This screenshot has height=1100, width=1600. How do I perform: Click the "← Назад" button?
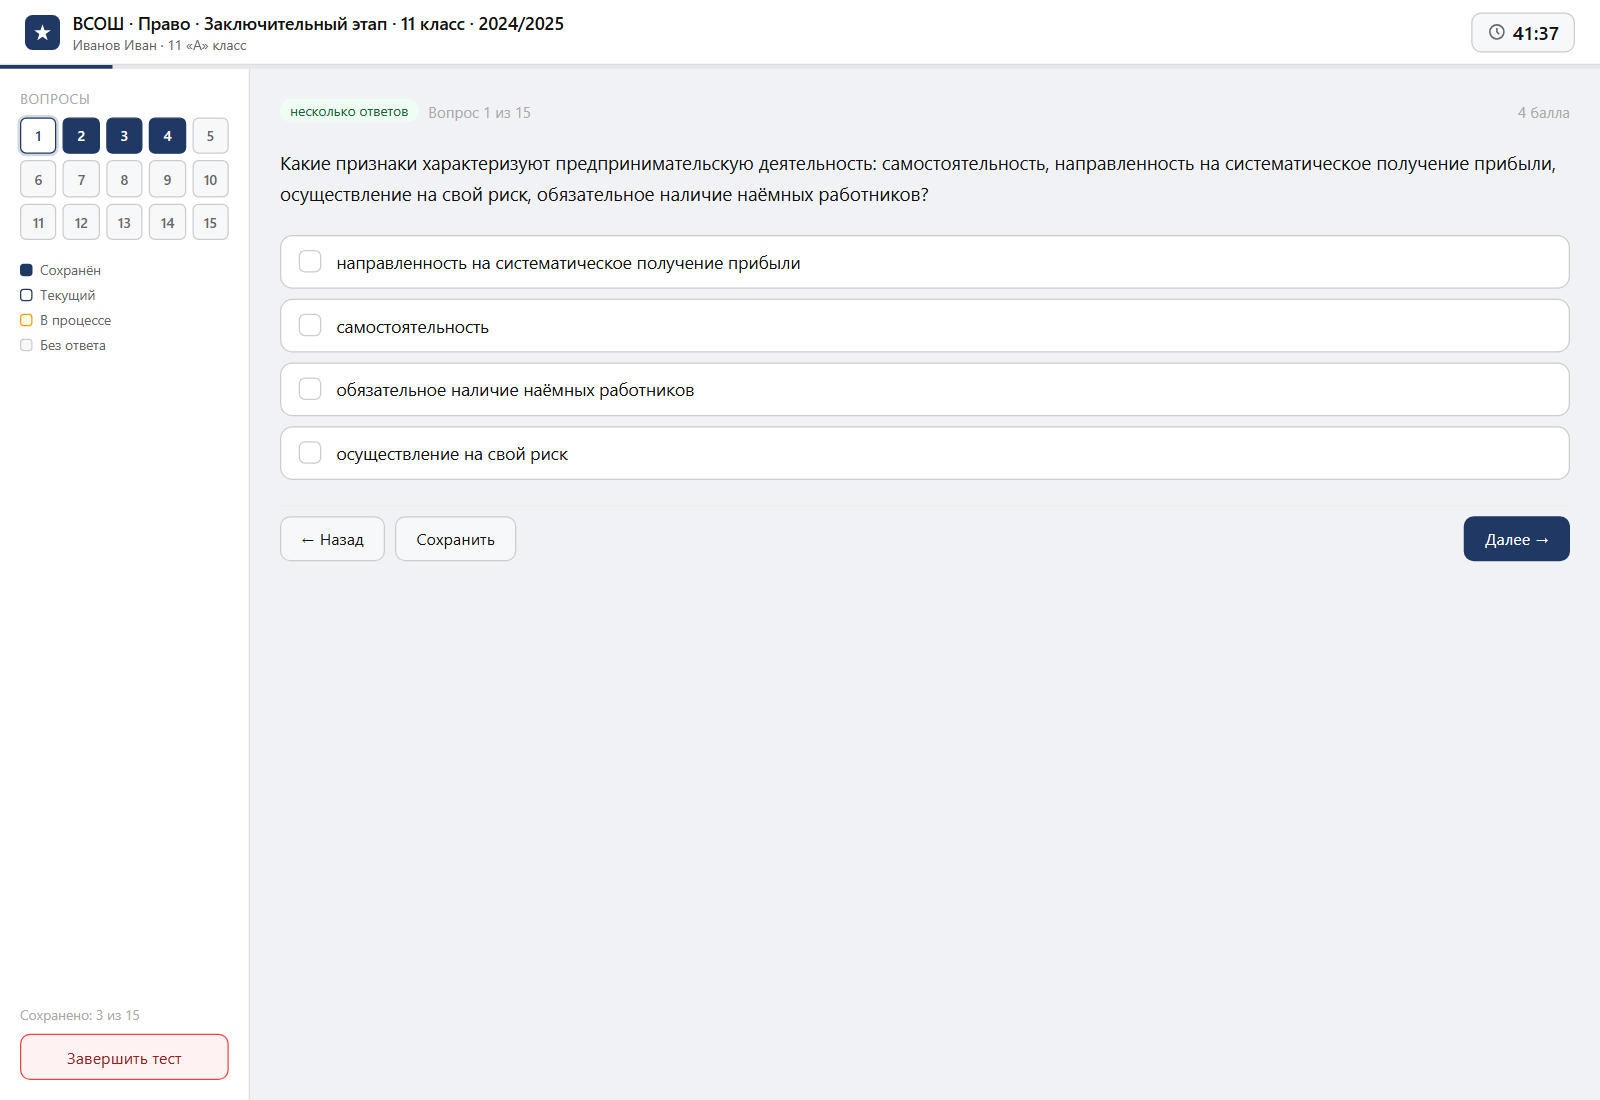332,539
